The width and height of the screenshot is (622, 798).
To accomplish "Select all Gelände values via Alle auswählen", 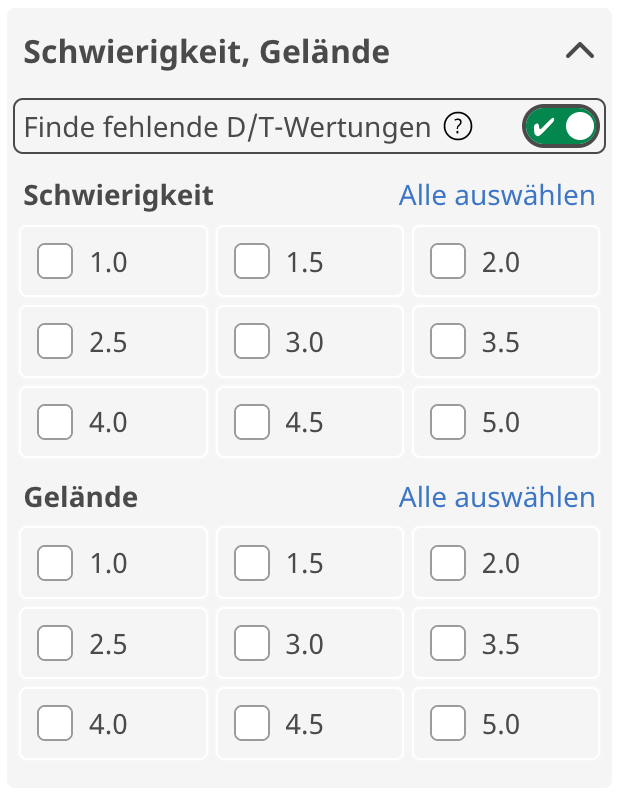I will 497,497.
